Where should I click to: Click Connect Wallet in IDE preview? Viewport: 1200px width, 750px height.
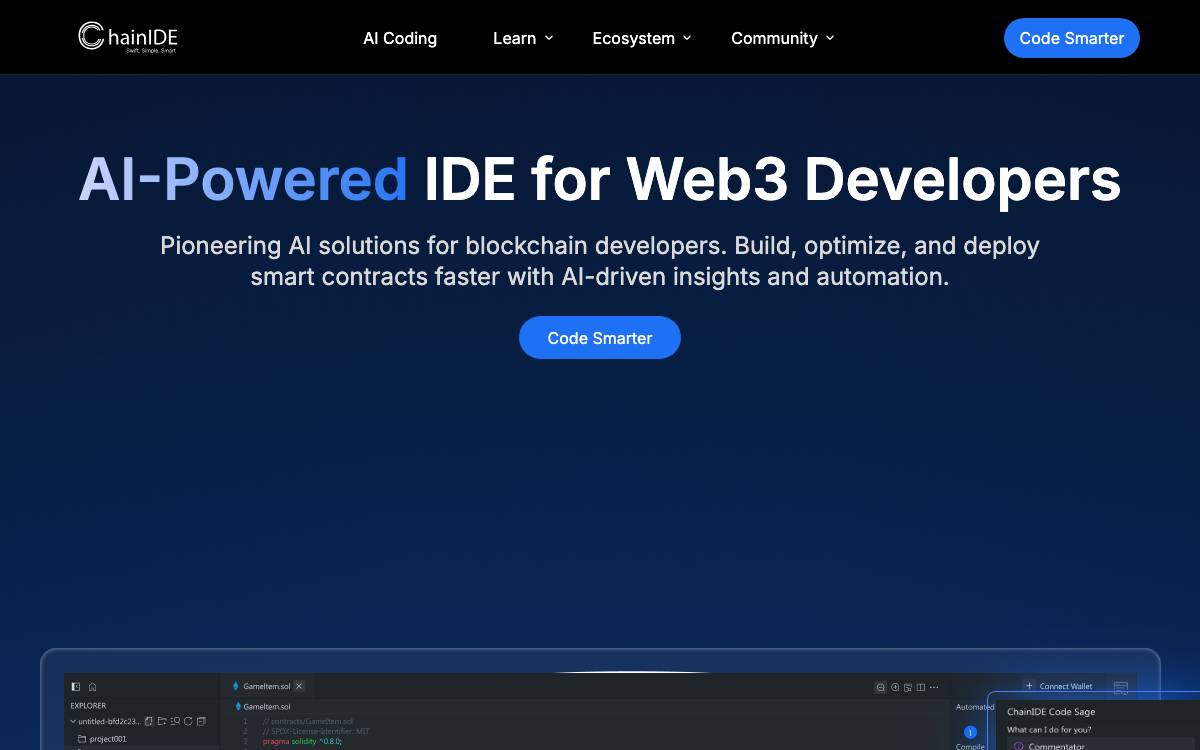(1066, 686)
